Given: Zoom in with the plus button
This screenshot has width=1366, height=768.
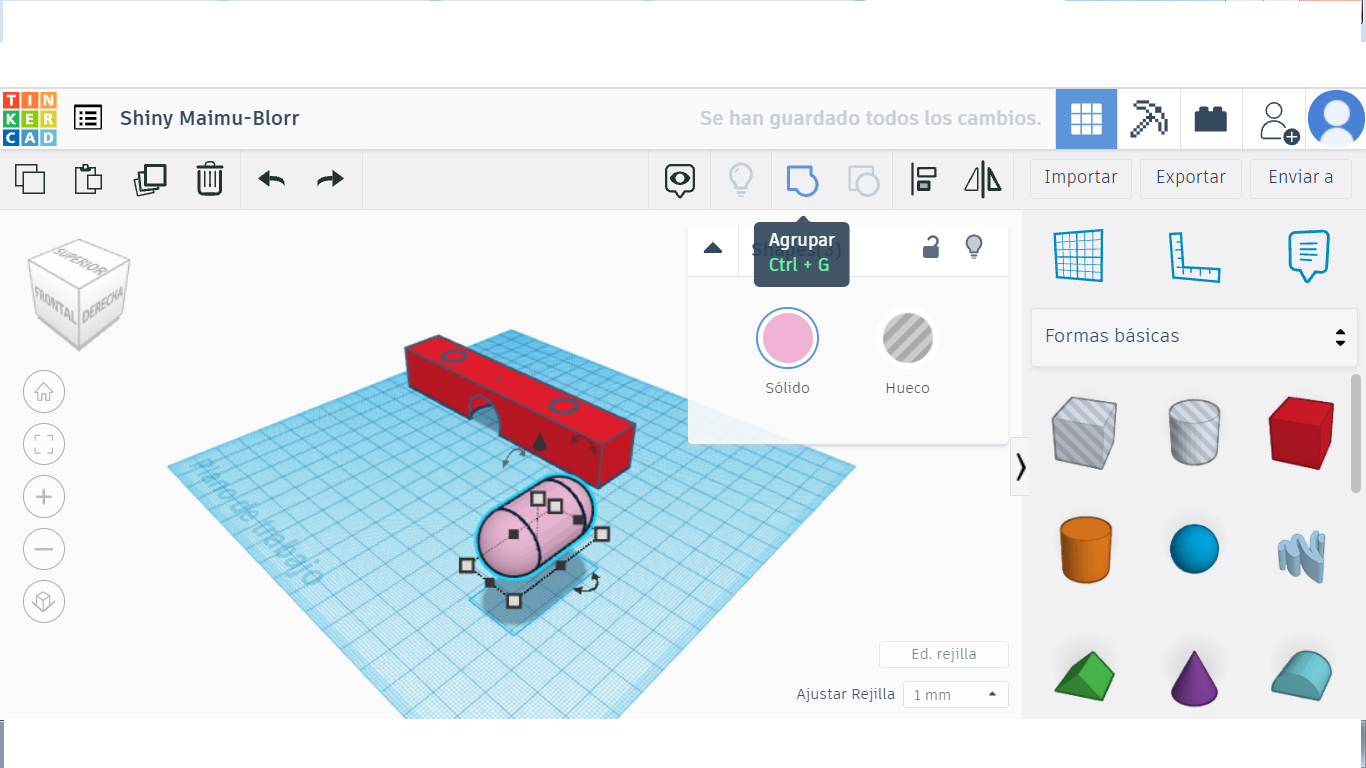Looking at the screenshot, I should (44, 497).
